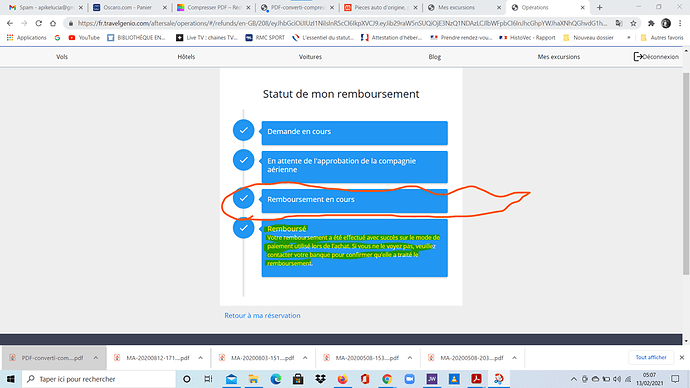Open Dropbox from taskbar
Image resolution: width=690 pixels, height=388 pixels.
(x=320, y=379)
